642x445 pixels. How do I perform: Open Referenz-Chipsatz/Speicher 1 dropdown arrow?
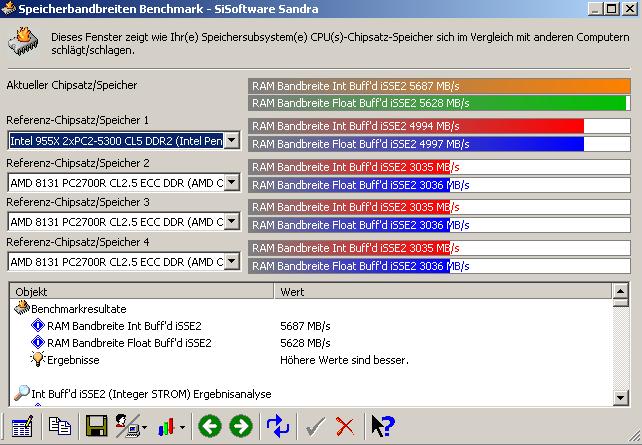click(x=232, y=140)
